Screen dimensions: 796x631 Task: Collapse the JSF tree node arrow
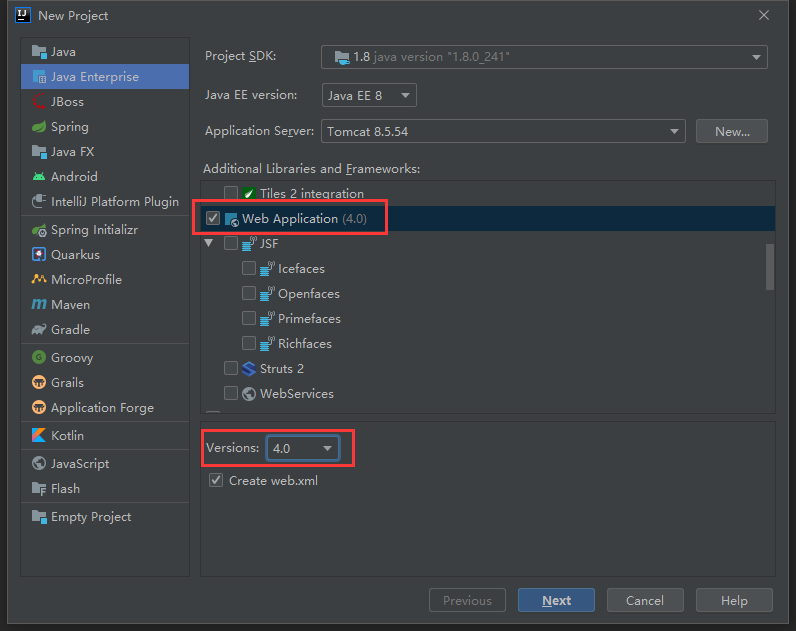(x=209, y=243)
